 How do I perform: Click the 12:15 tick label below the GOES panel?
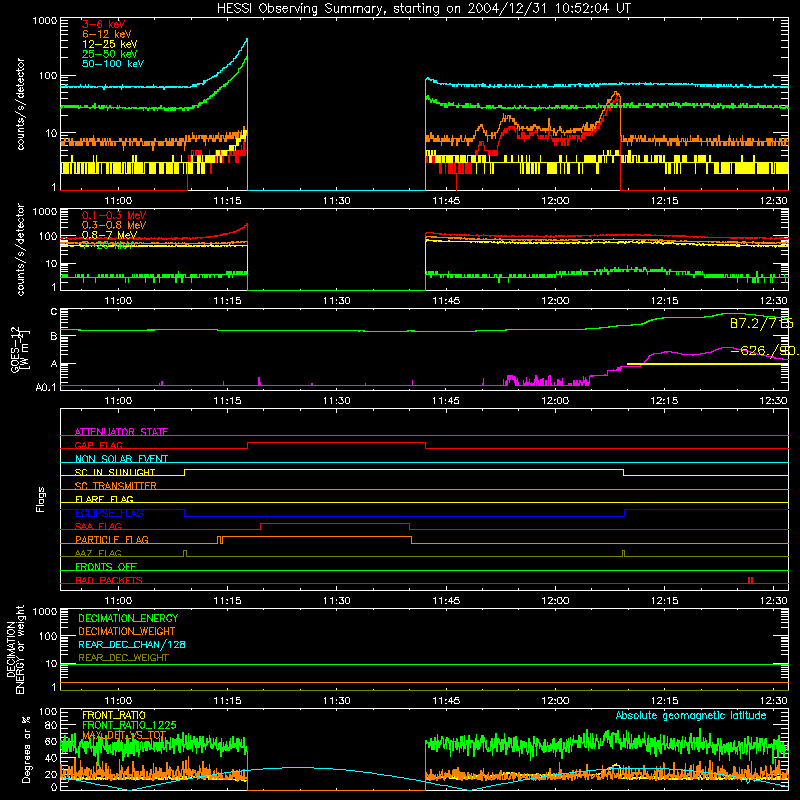664,401
